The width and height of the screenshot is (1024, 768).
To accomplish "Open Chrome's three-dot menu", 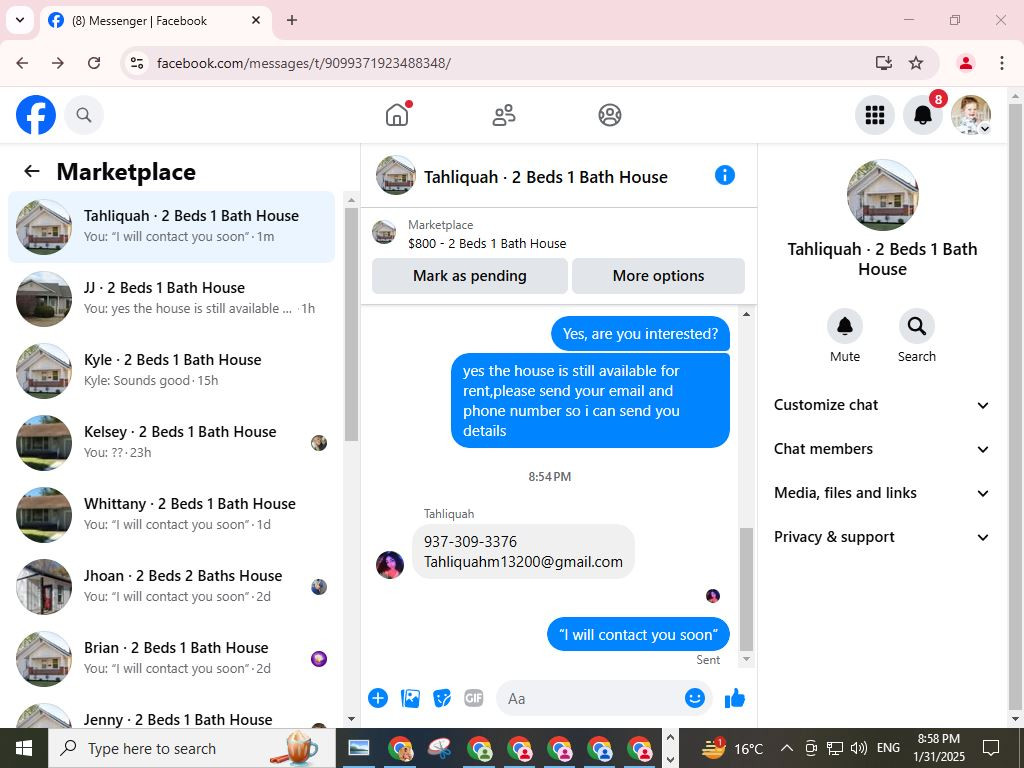I will [1001, 63].
